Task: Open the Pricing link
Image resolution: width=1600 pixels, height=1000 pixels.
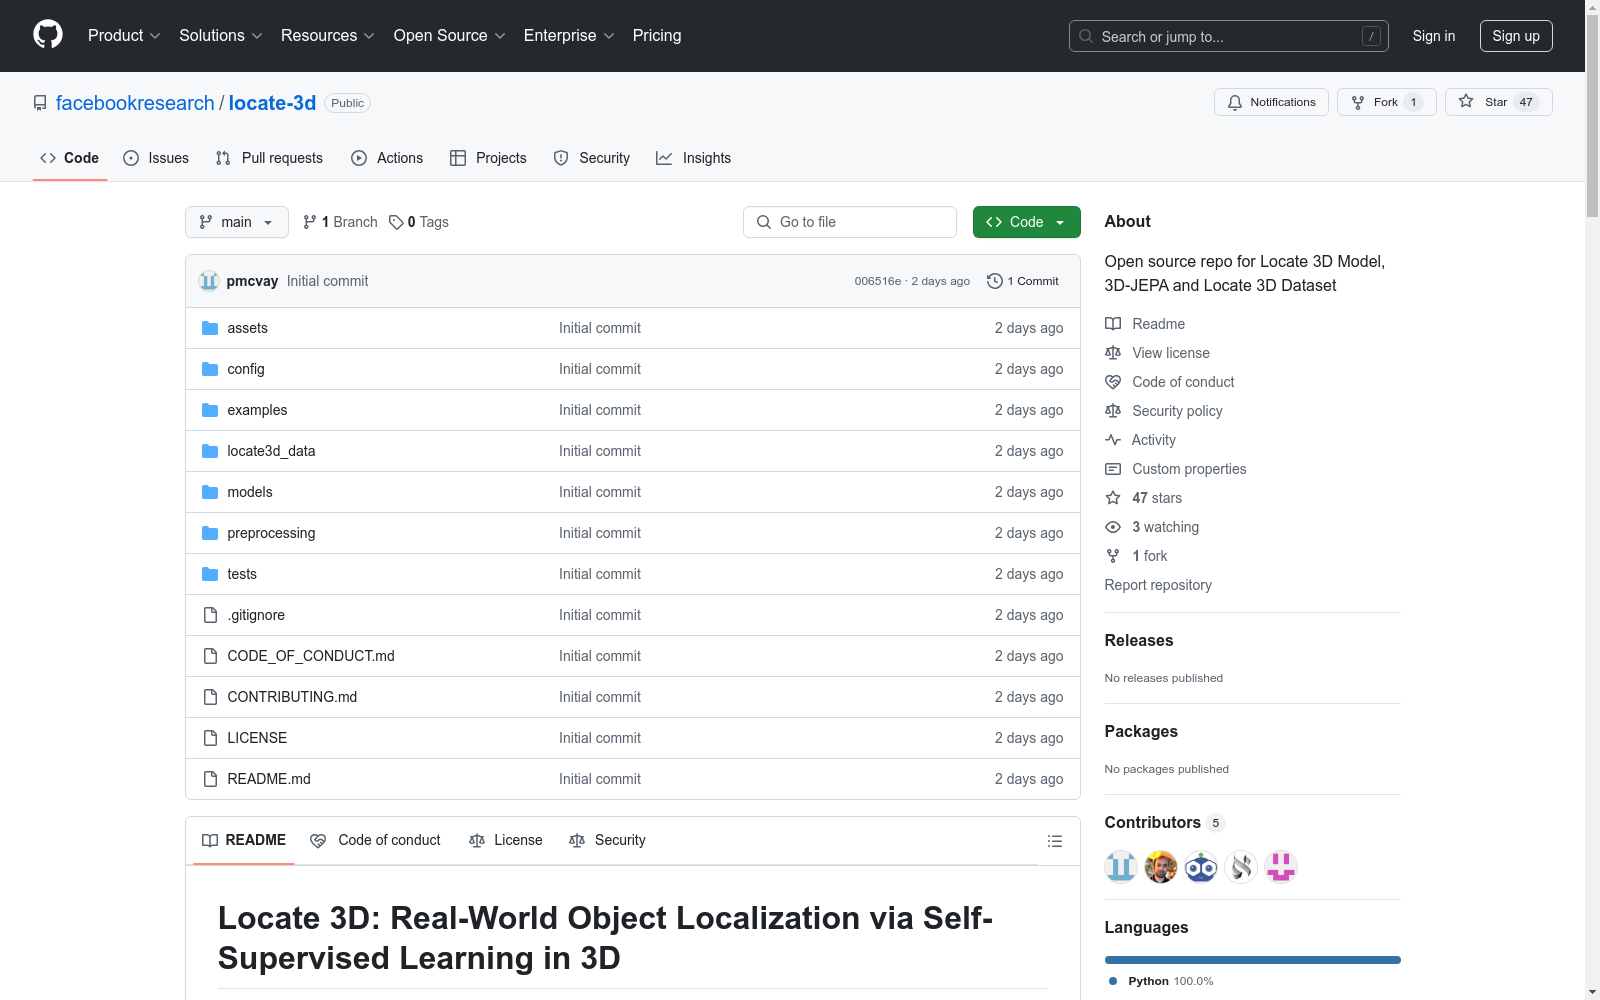Action: (x=657, y=36)
